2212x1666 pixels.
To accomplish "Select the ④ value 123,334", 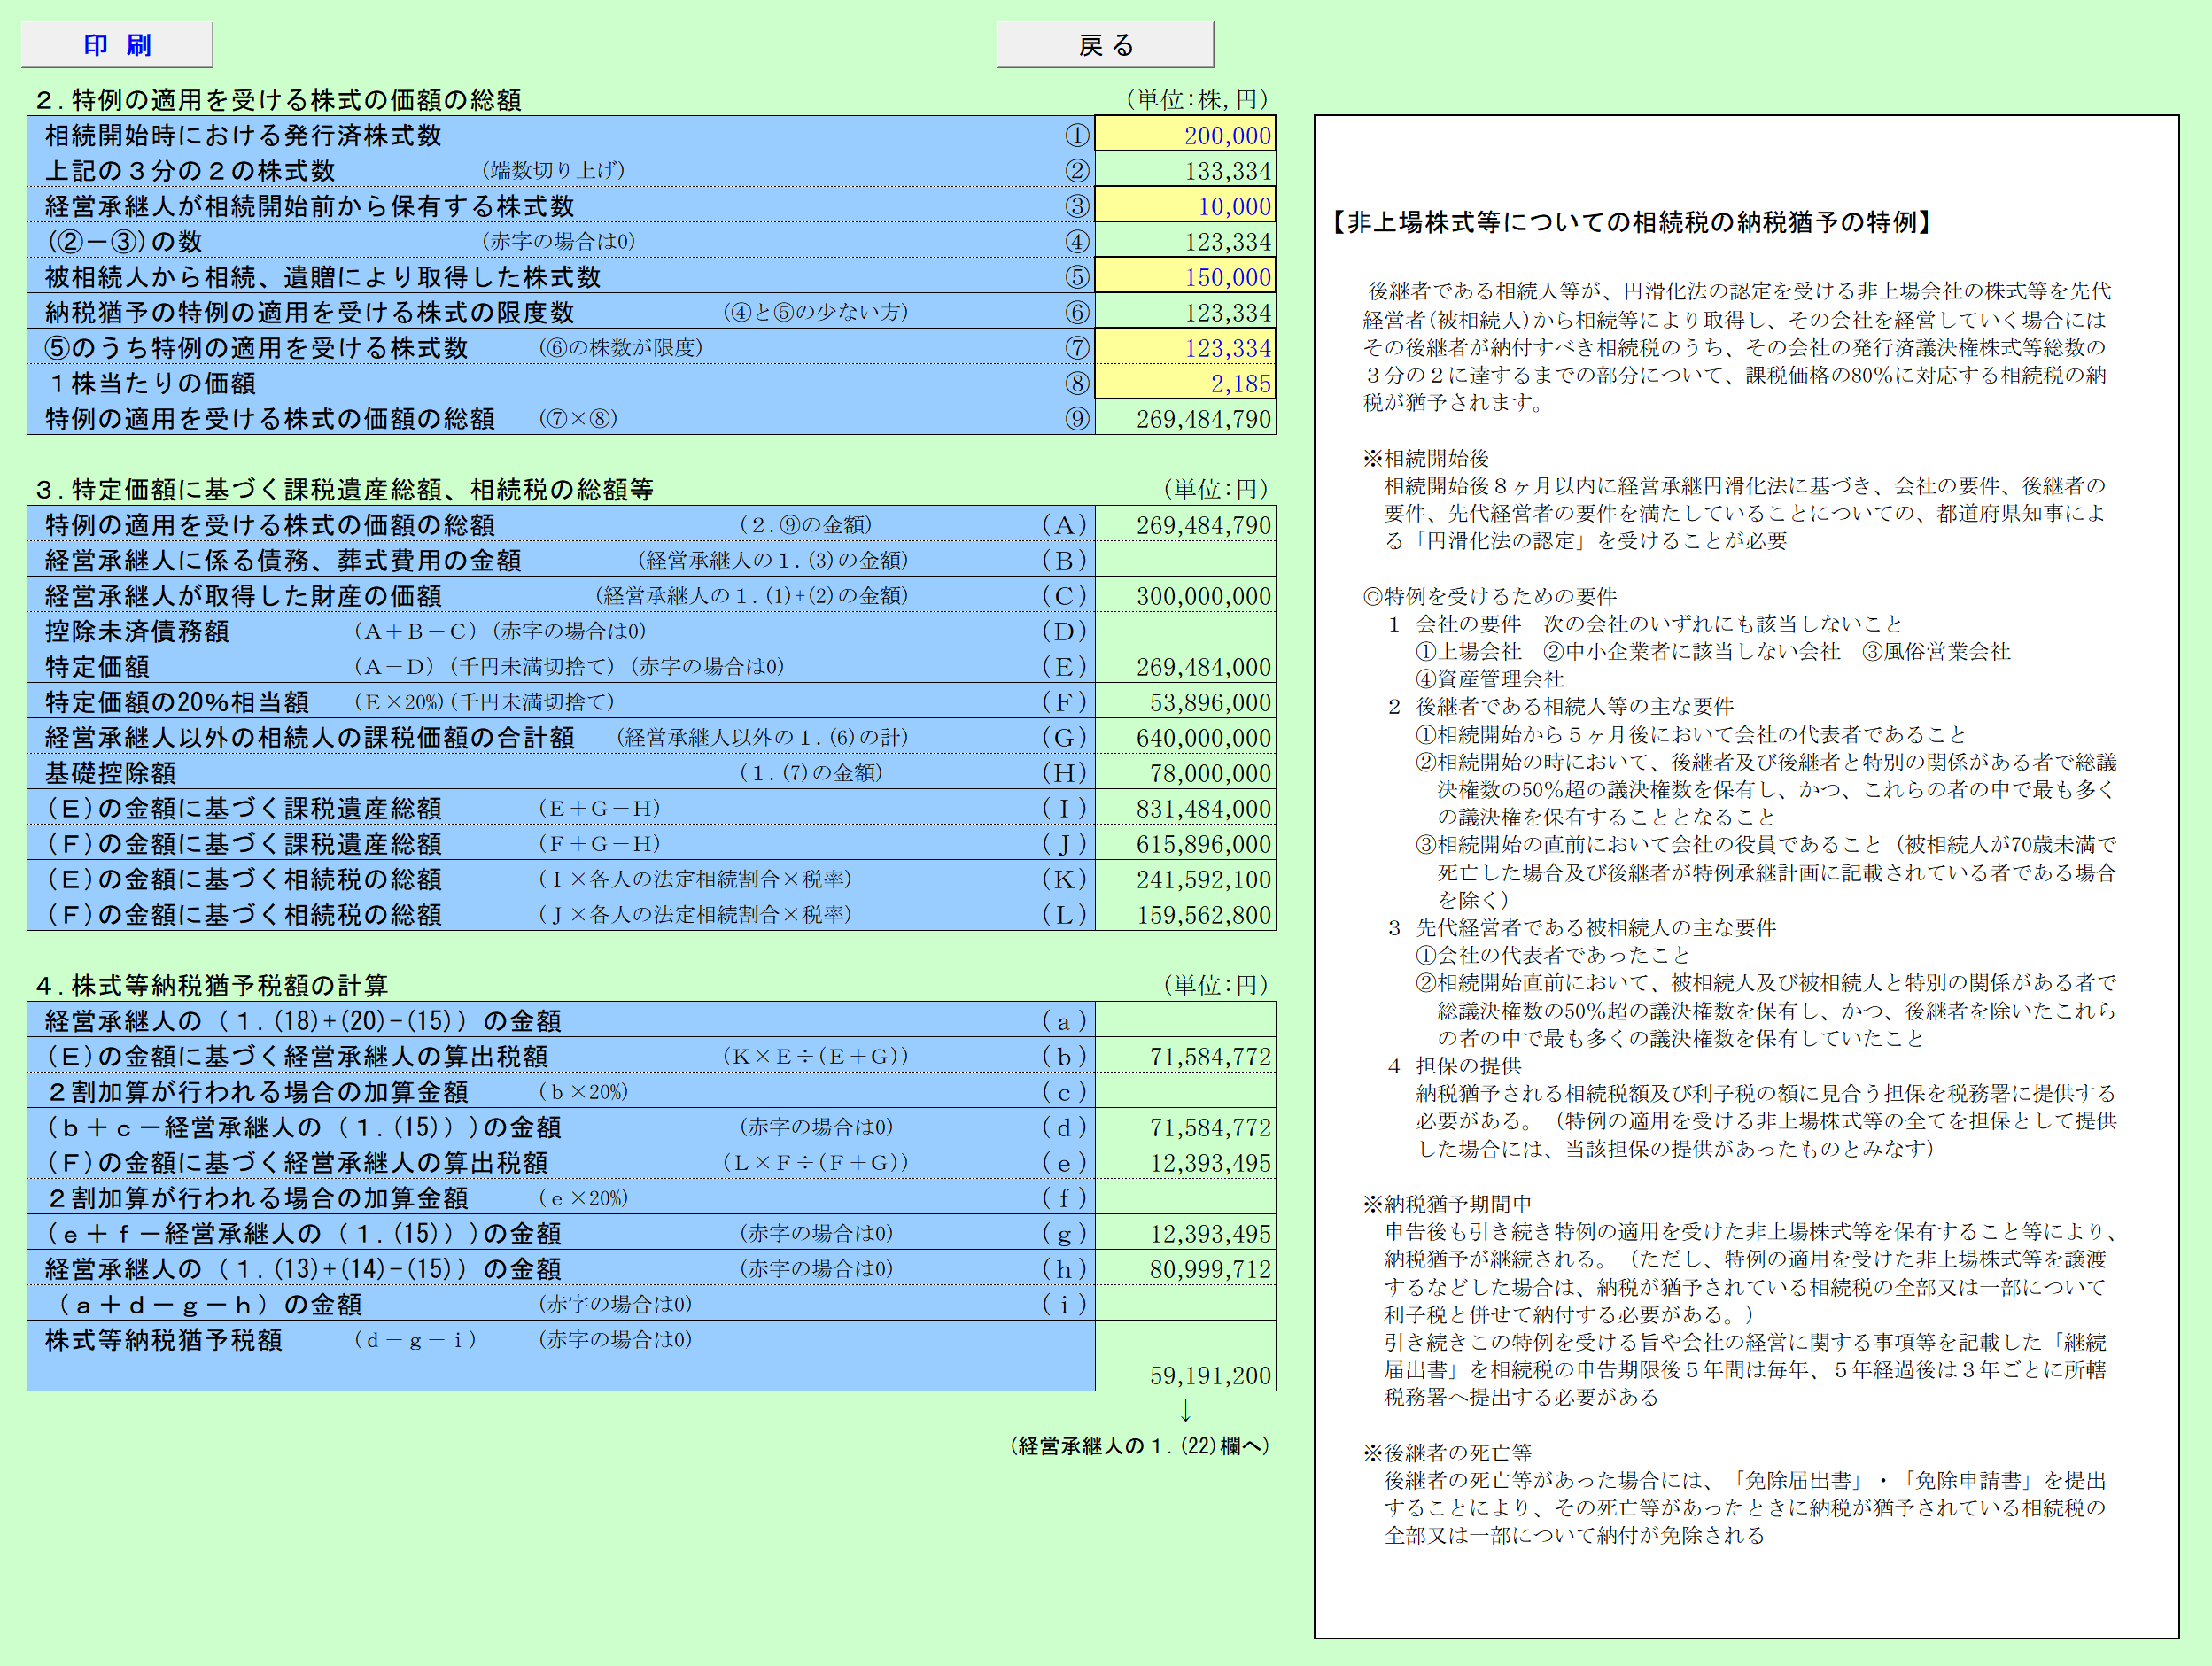I will (x=1185, y=242).
